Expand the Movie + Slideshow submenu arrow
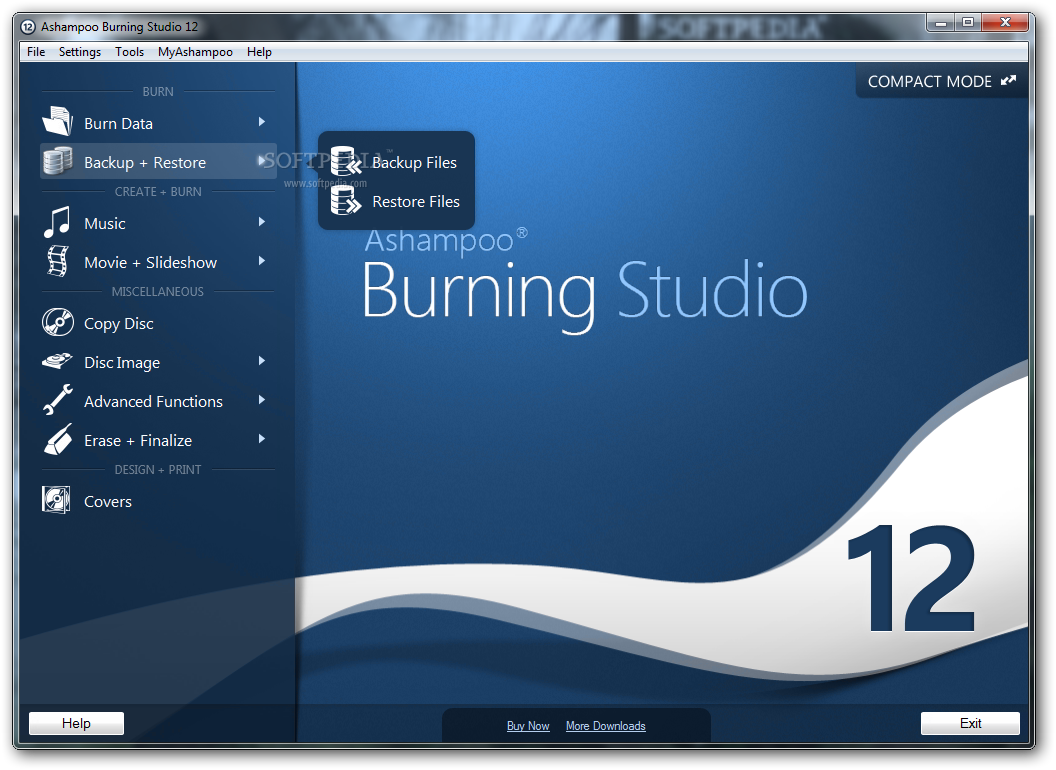The width and height of the screenshot is (1056, 770). coord(262,261)
